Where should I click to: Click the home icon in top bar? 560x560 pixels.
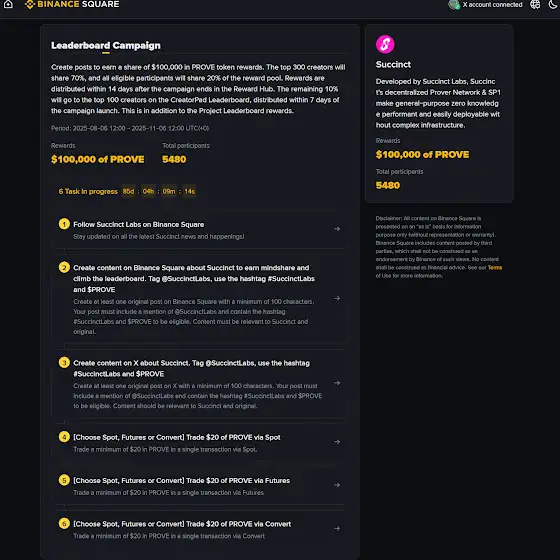coord(8,4)
